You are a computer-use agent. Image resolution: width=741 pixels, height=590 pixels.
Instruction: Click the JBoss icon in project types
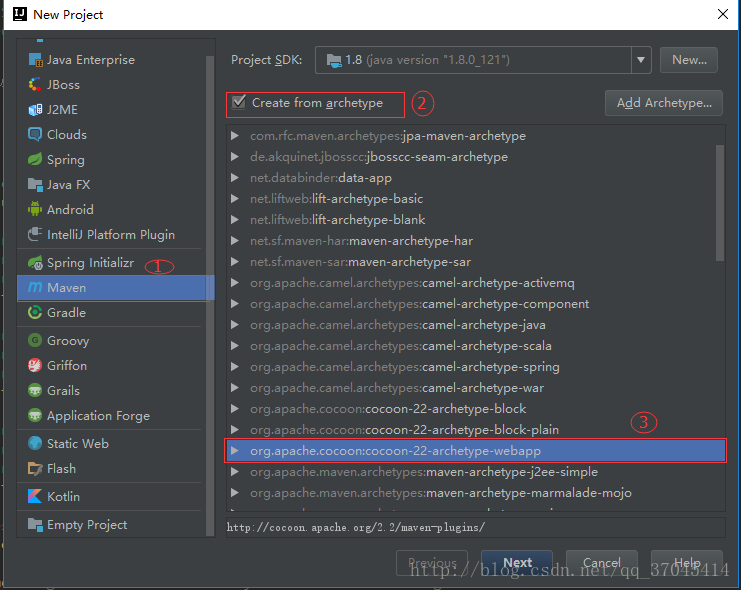tap(35, 85)
